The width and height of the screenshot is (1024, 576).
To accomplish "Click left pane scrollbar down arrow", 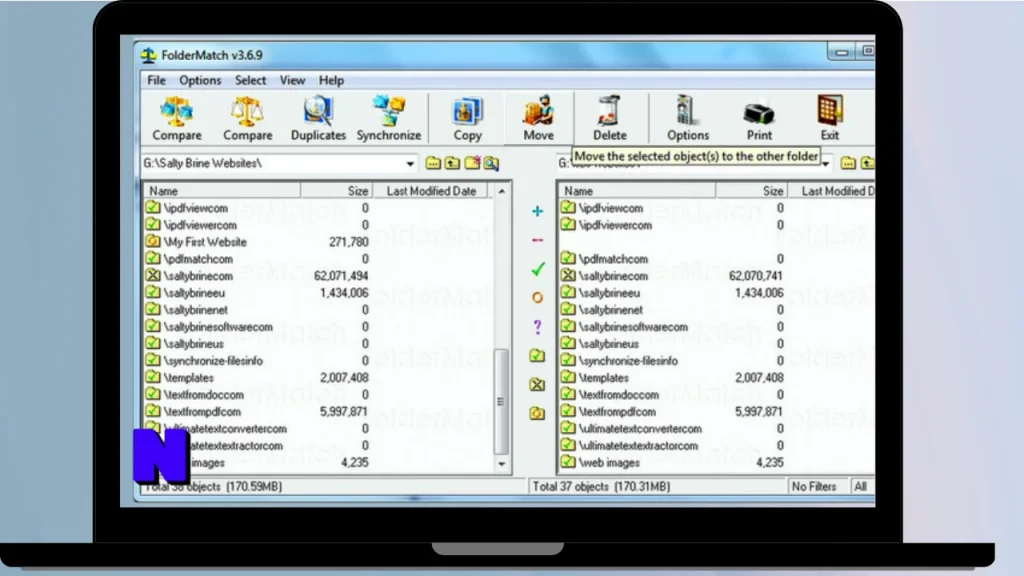I will point(502,464).
